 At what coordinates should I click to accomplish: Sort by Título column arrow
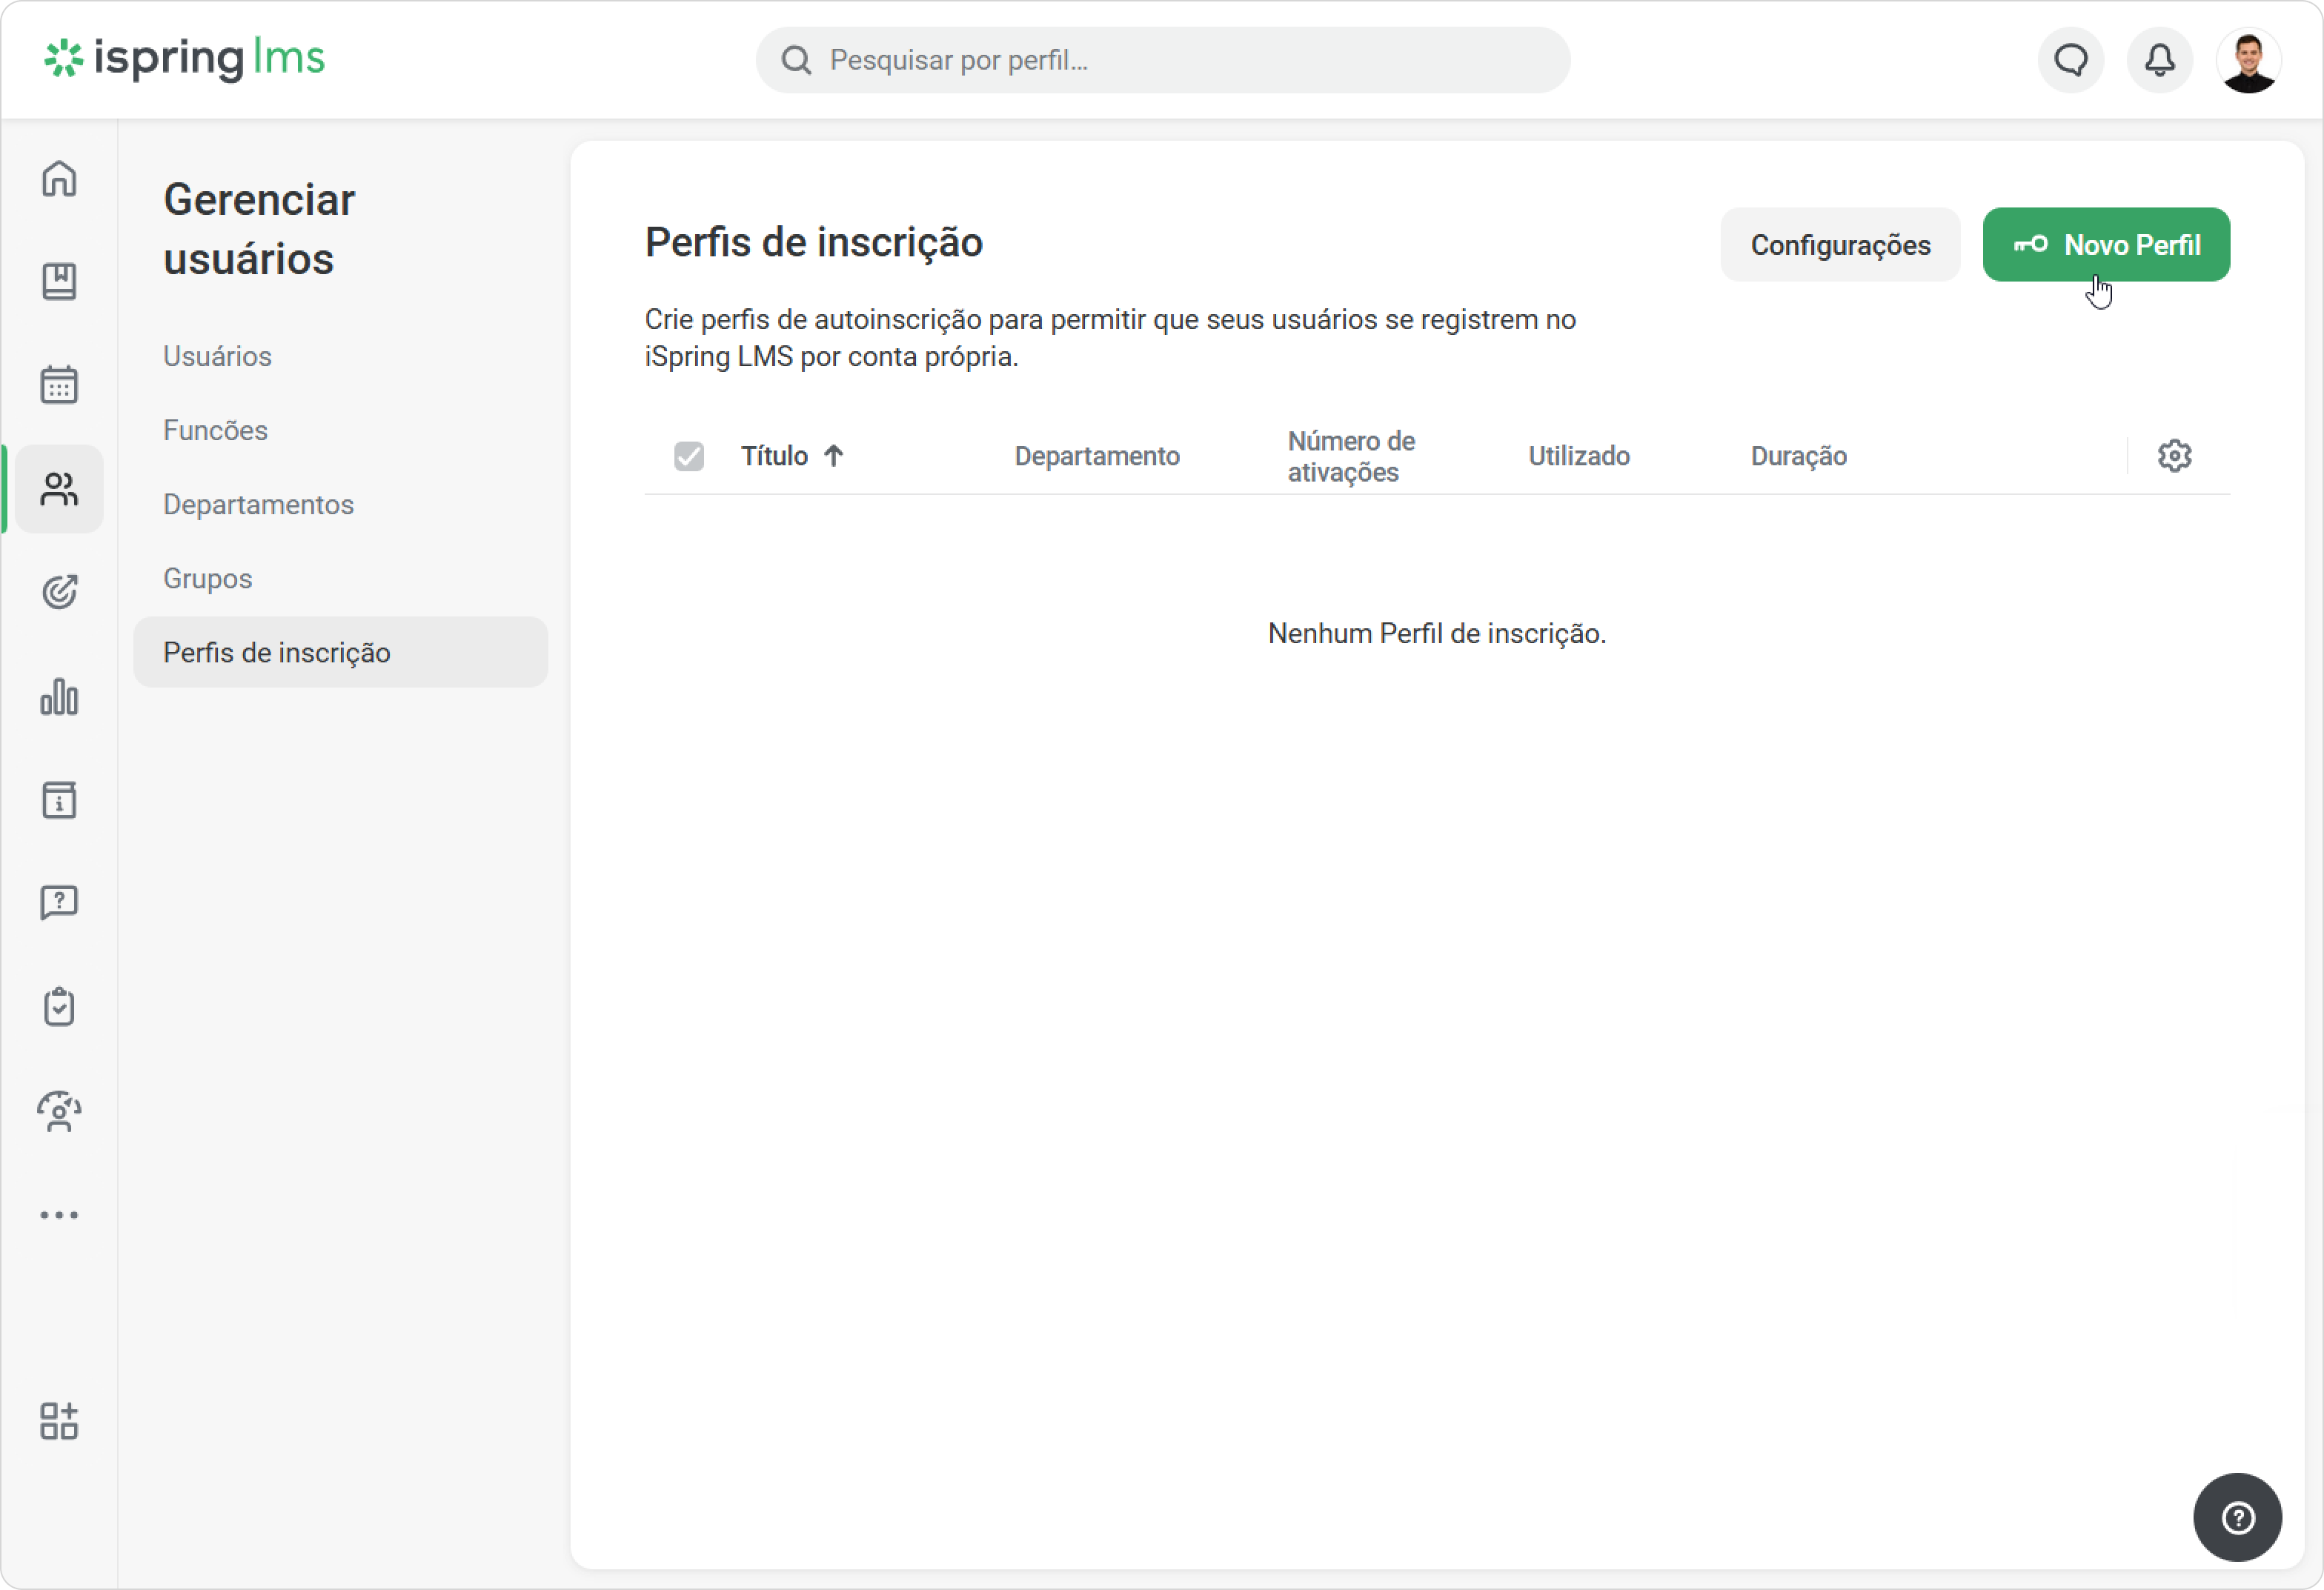click(x=834, y=456)
